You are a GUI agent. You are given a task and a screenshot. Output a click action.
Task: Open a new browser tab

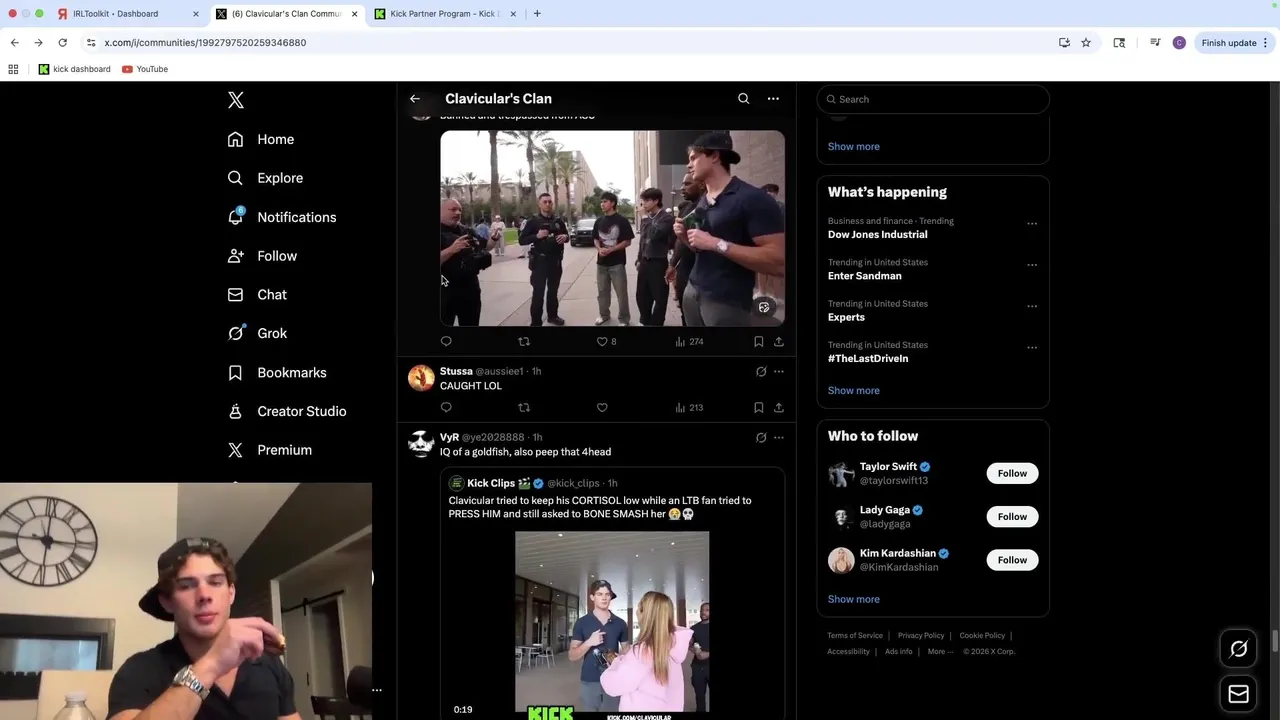pos(537,14)
